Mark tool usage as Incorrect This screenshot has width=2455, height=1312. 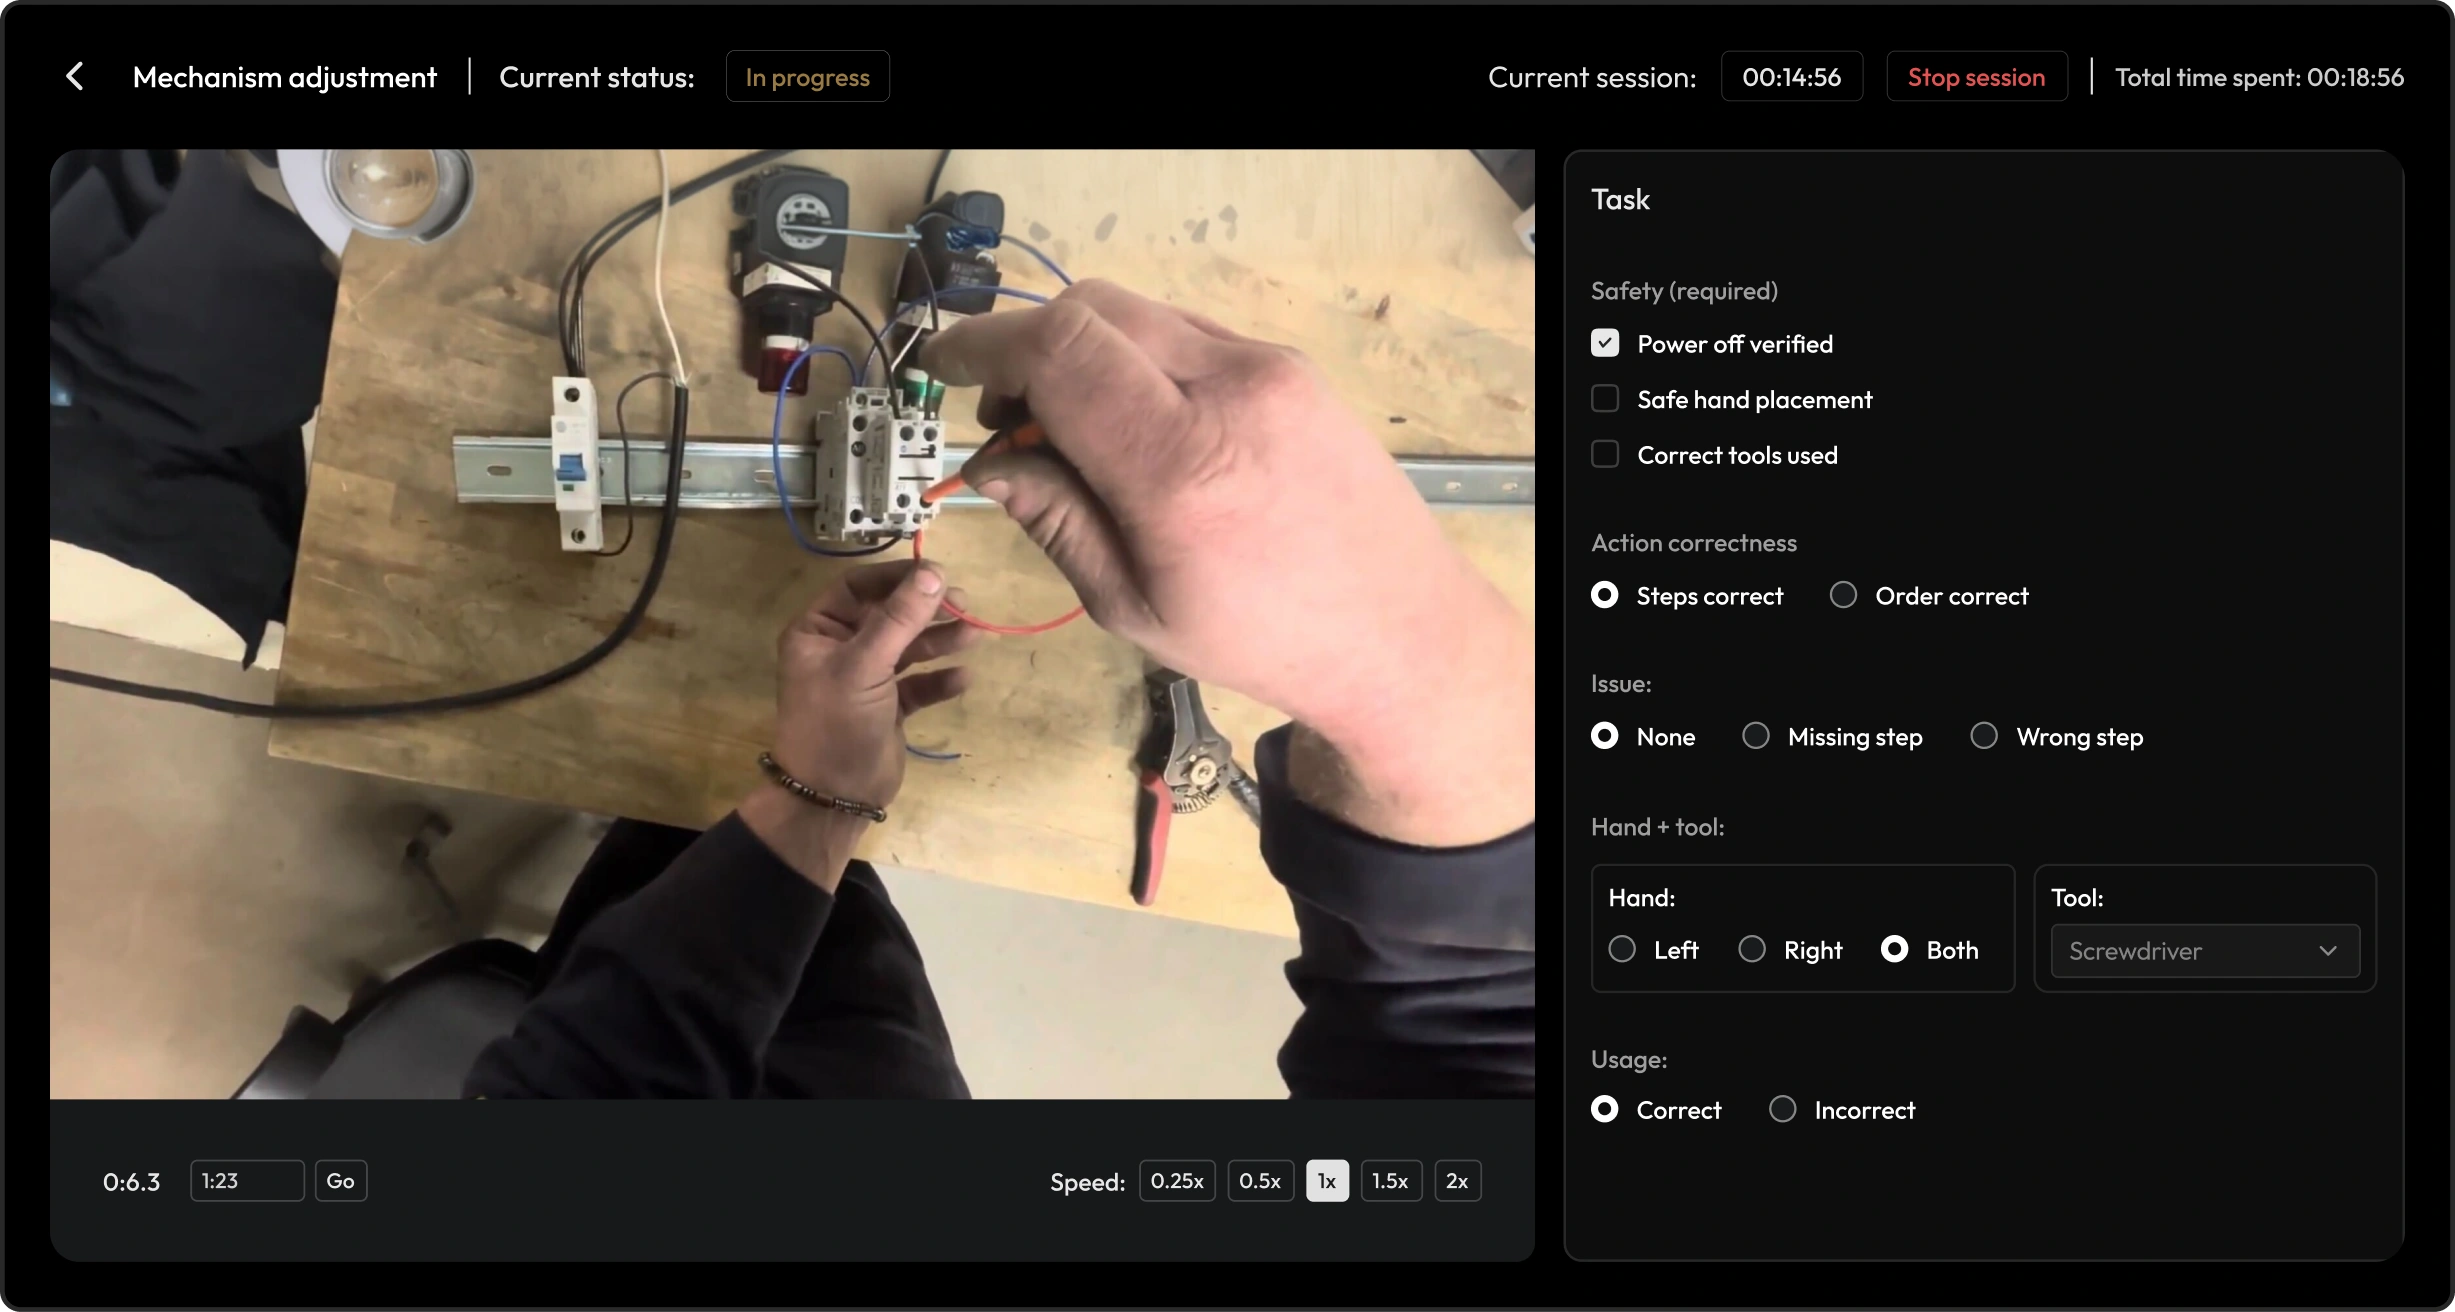point(1781,1108)
